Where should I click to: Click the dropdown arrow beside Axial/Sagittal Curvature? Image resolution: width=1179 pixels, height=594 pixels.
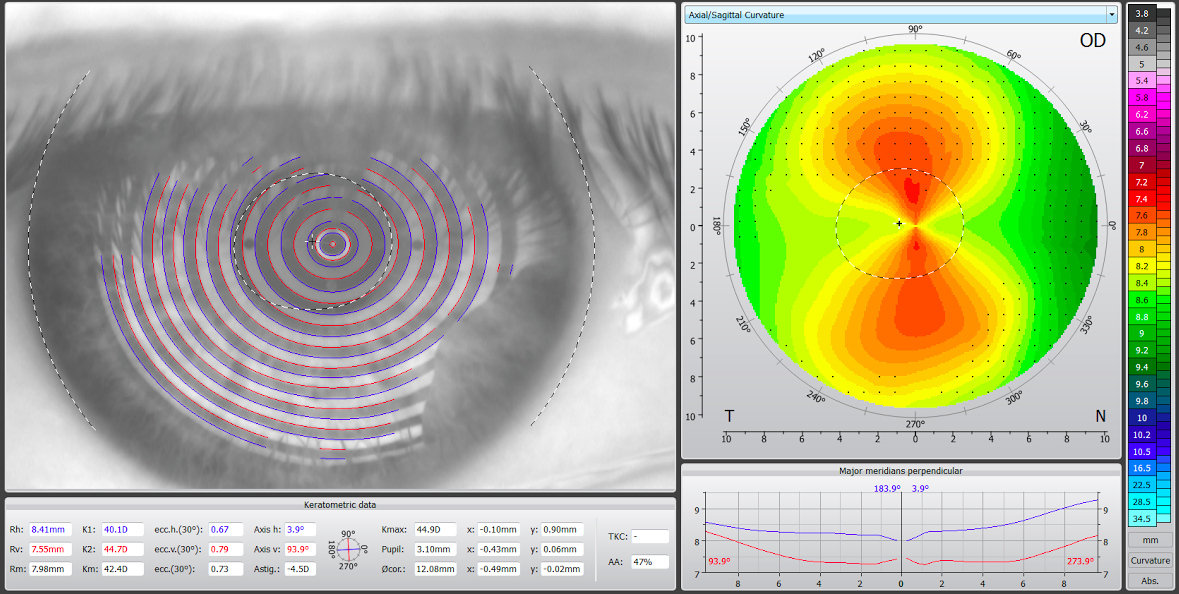(1111, 14)
